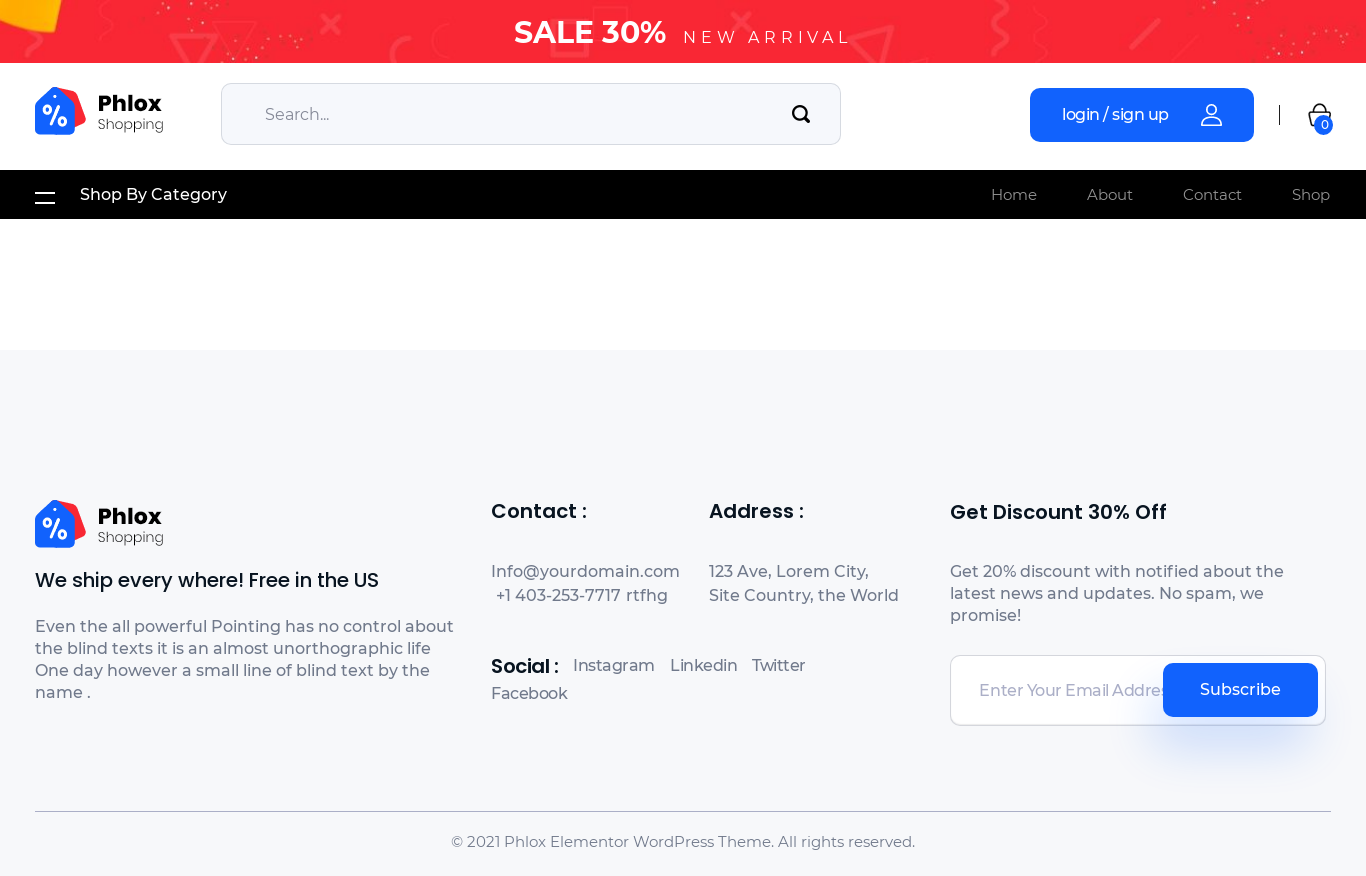Go to the Home menu item
Viewport: 1366px width, 876px height.
(x=1013, y=195)
